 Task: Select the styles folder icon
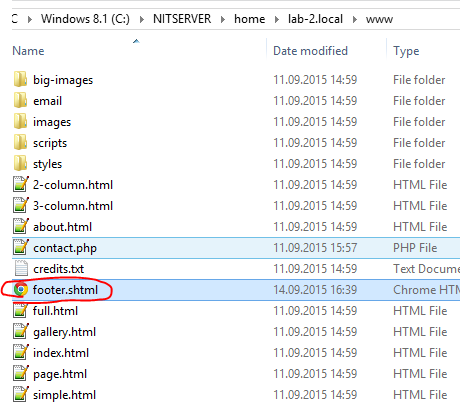tap(20, 164)
